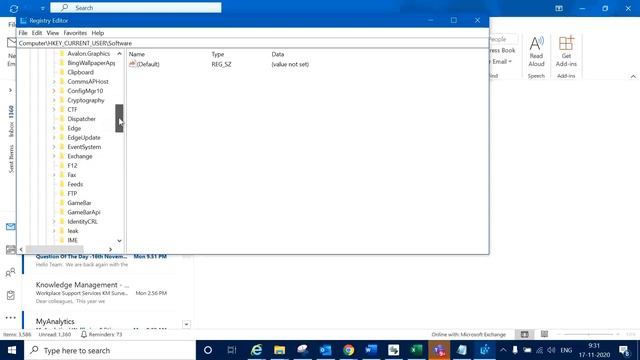640x360 pixels.
Task: Expand the Outlook folder pane chevron
Action: (10, 90)
